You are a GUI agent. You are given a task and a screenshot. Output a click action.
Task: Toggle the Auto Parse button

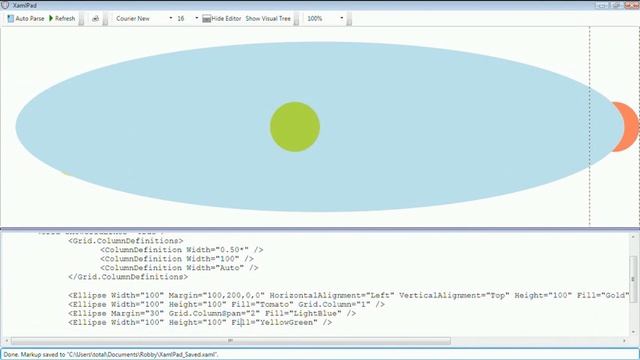(26, 18)
